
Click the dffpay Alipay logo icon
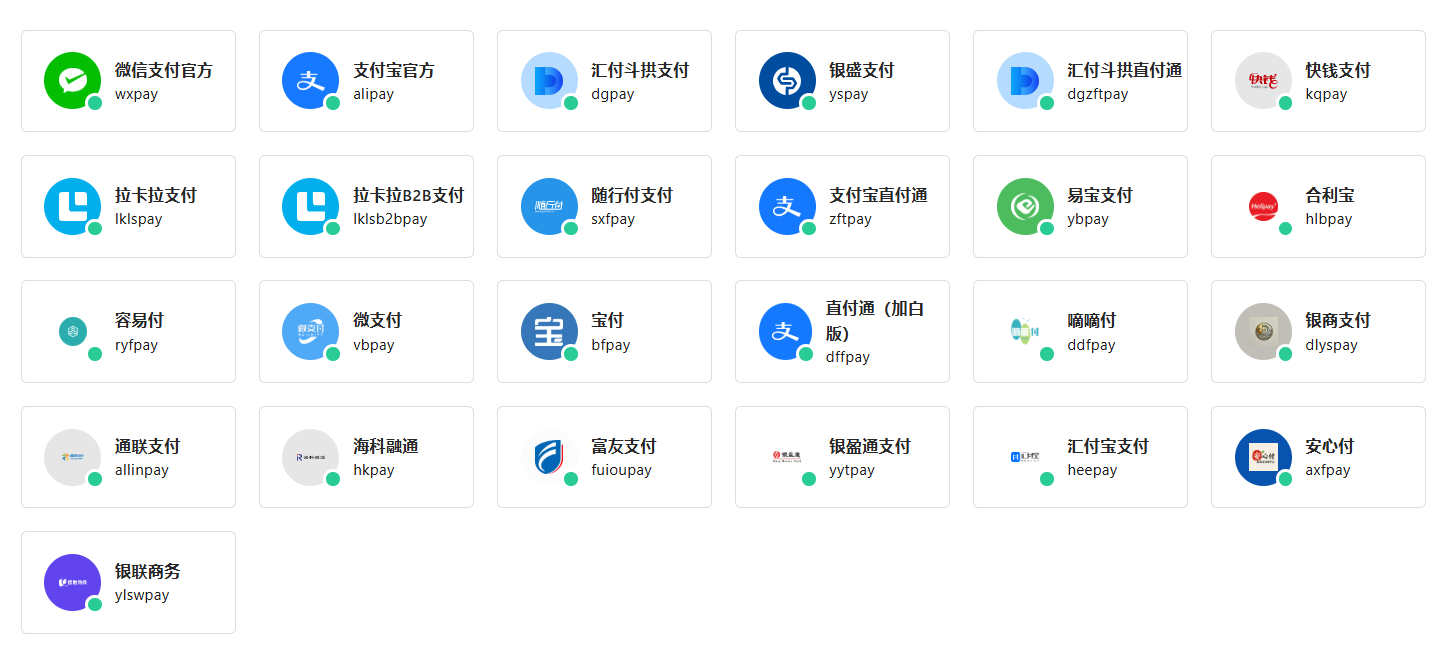click(x=787, y=332)
